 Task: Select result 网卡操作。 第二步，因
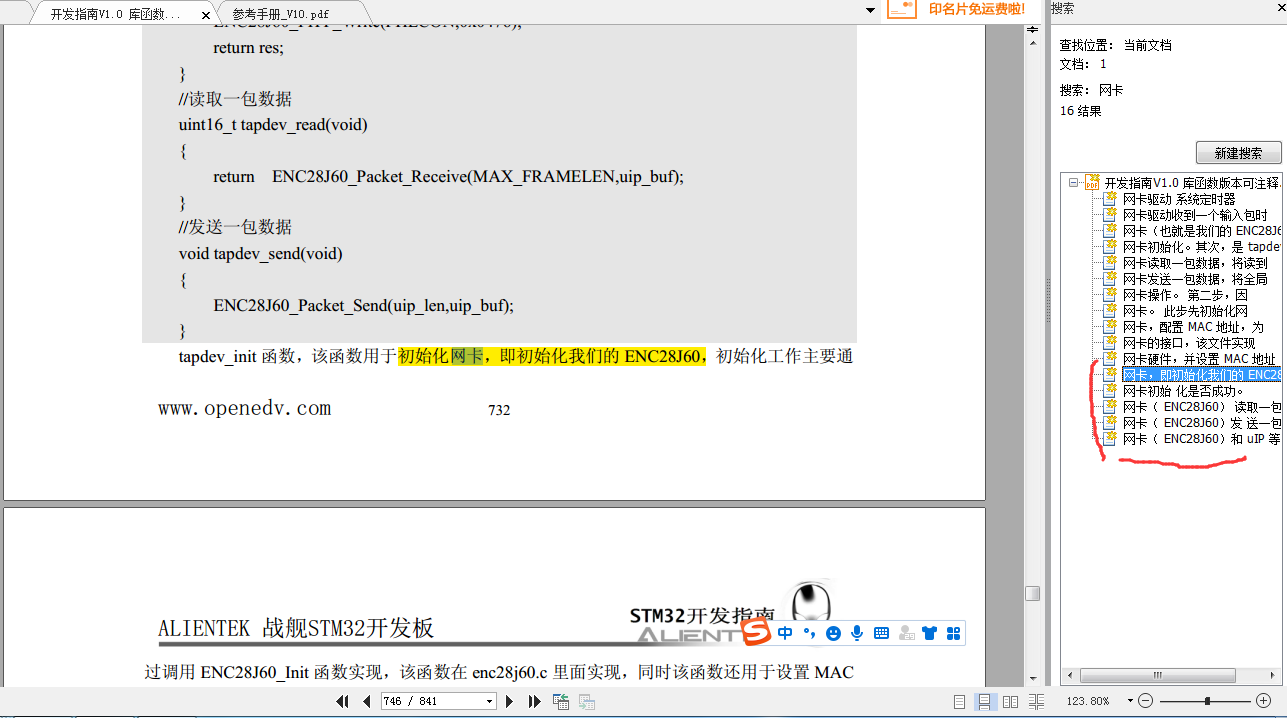coord(1185,295)
